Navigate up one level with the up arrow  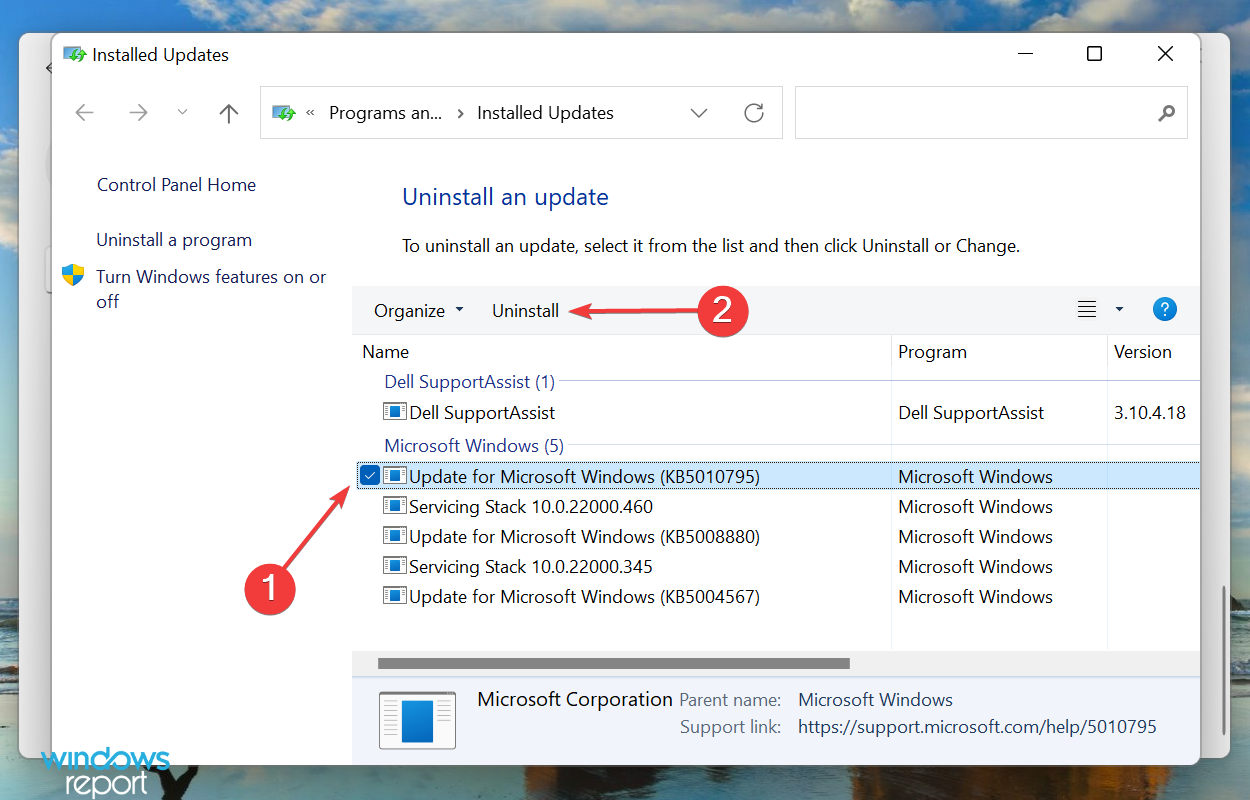(228, 112)
